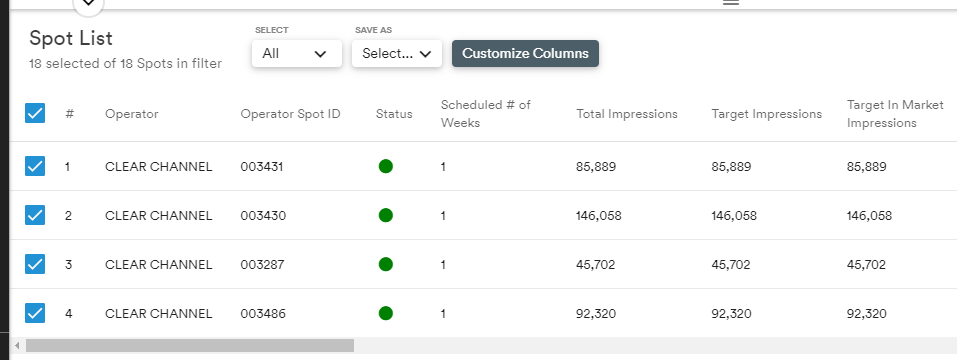The height and width of the screenshot is (360, 957).
Task: Click the Operator Spot ID column header
Action: [291, 113]
